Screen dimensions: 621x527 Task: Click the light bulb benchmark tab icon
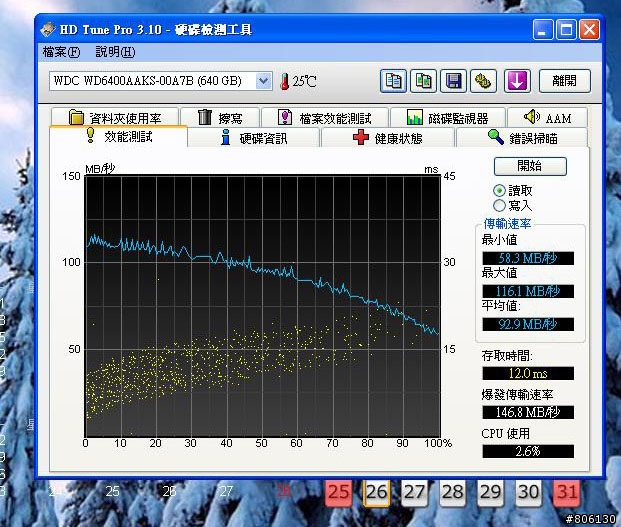tap(90, 135)
